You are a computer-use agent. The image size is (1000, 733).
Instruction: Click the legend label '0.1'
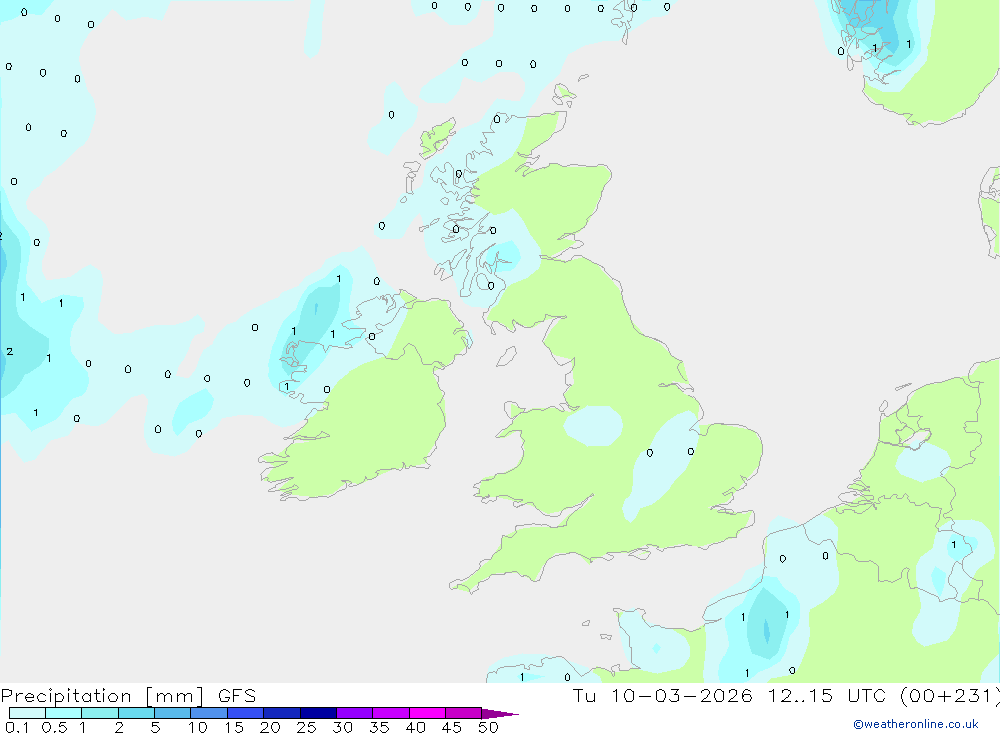tap(17, 727)
